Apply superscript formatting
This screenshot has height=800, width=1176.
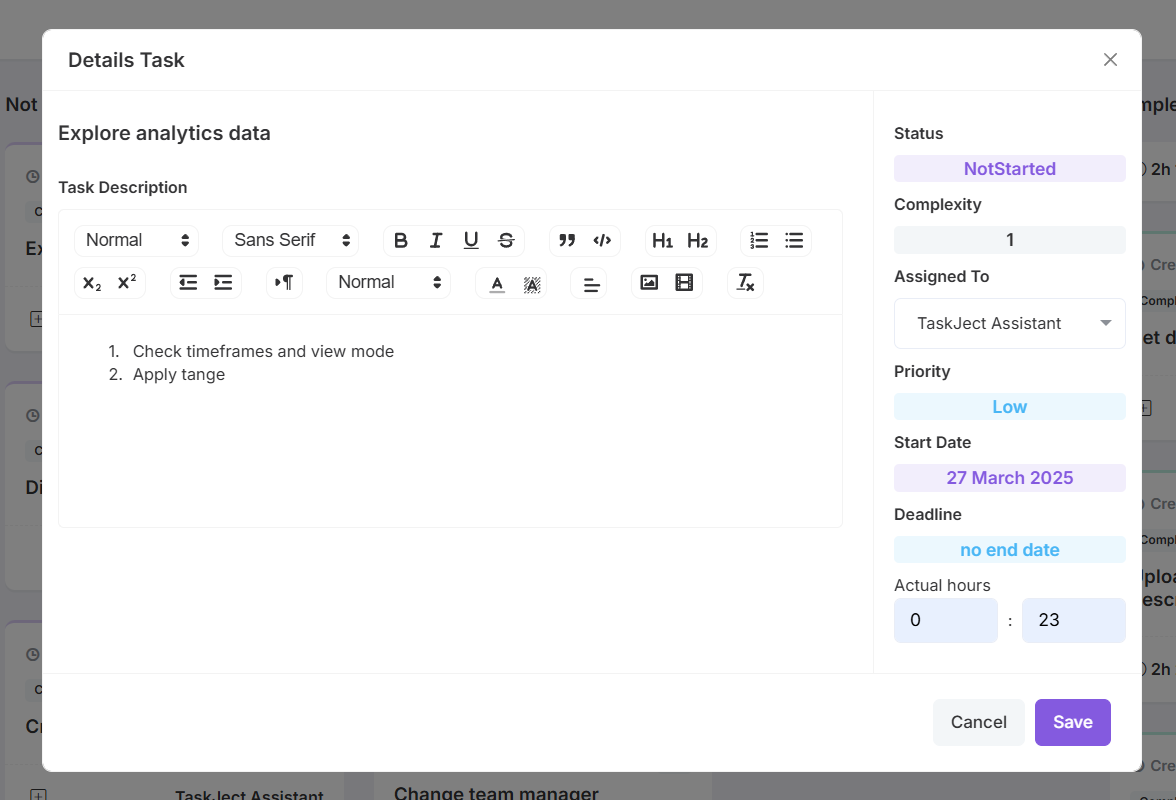coord(125,283)
